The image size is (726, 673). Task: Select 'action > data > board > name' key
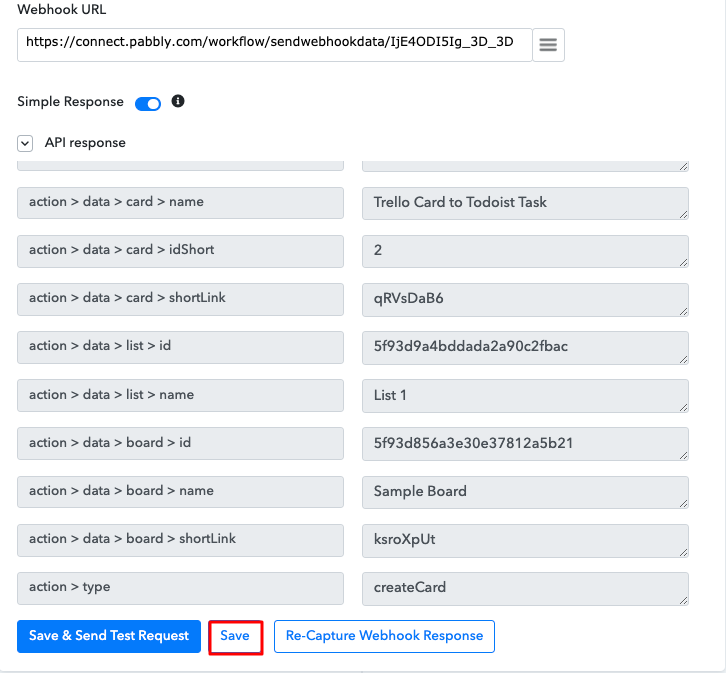click(x=180, y=492)
